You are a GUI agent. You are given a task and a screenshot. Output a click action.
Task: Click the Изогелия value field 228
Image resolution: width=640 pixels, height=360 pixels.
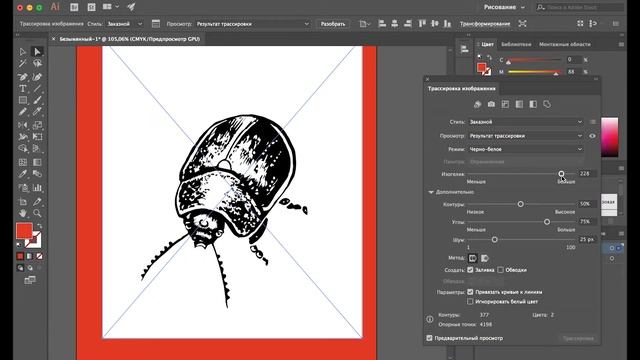coord(587,173)
